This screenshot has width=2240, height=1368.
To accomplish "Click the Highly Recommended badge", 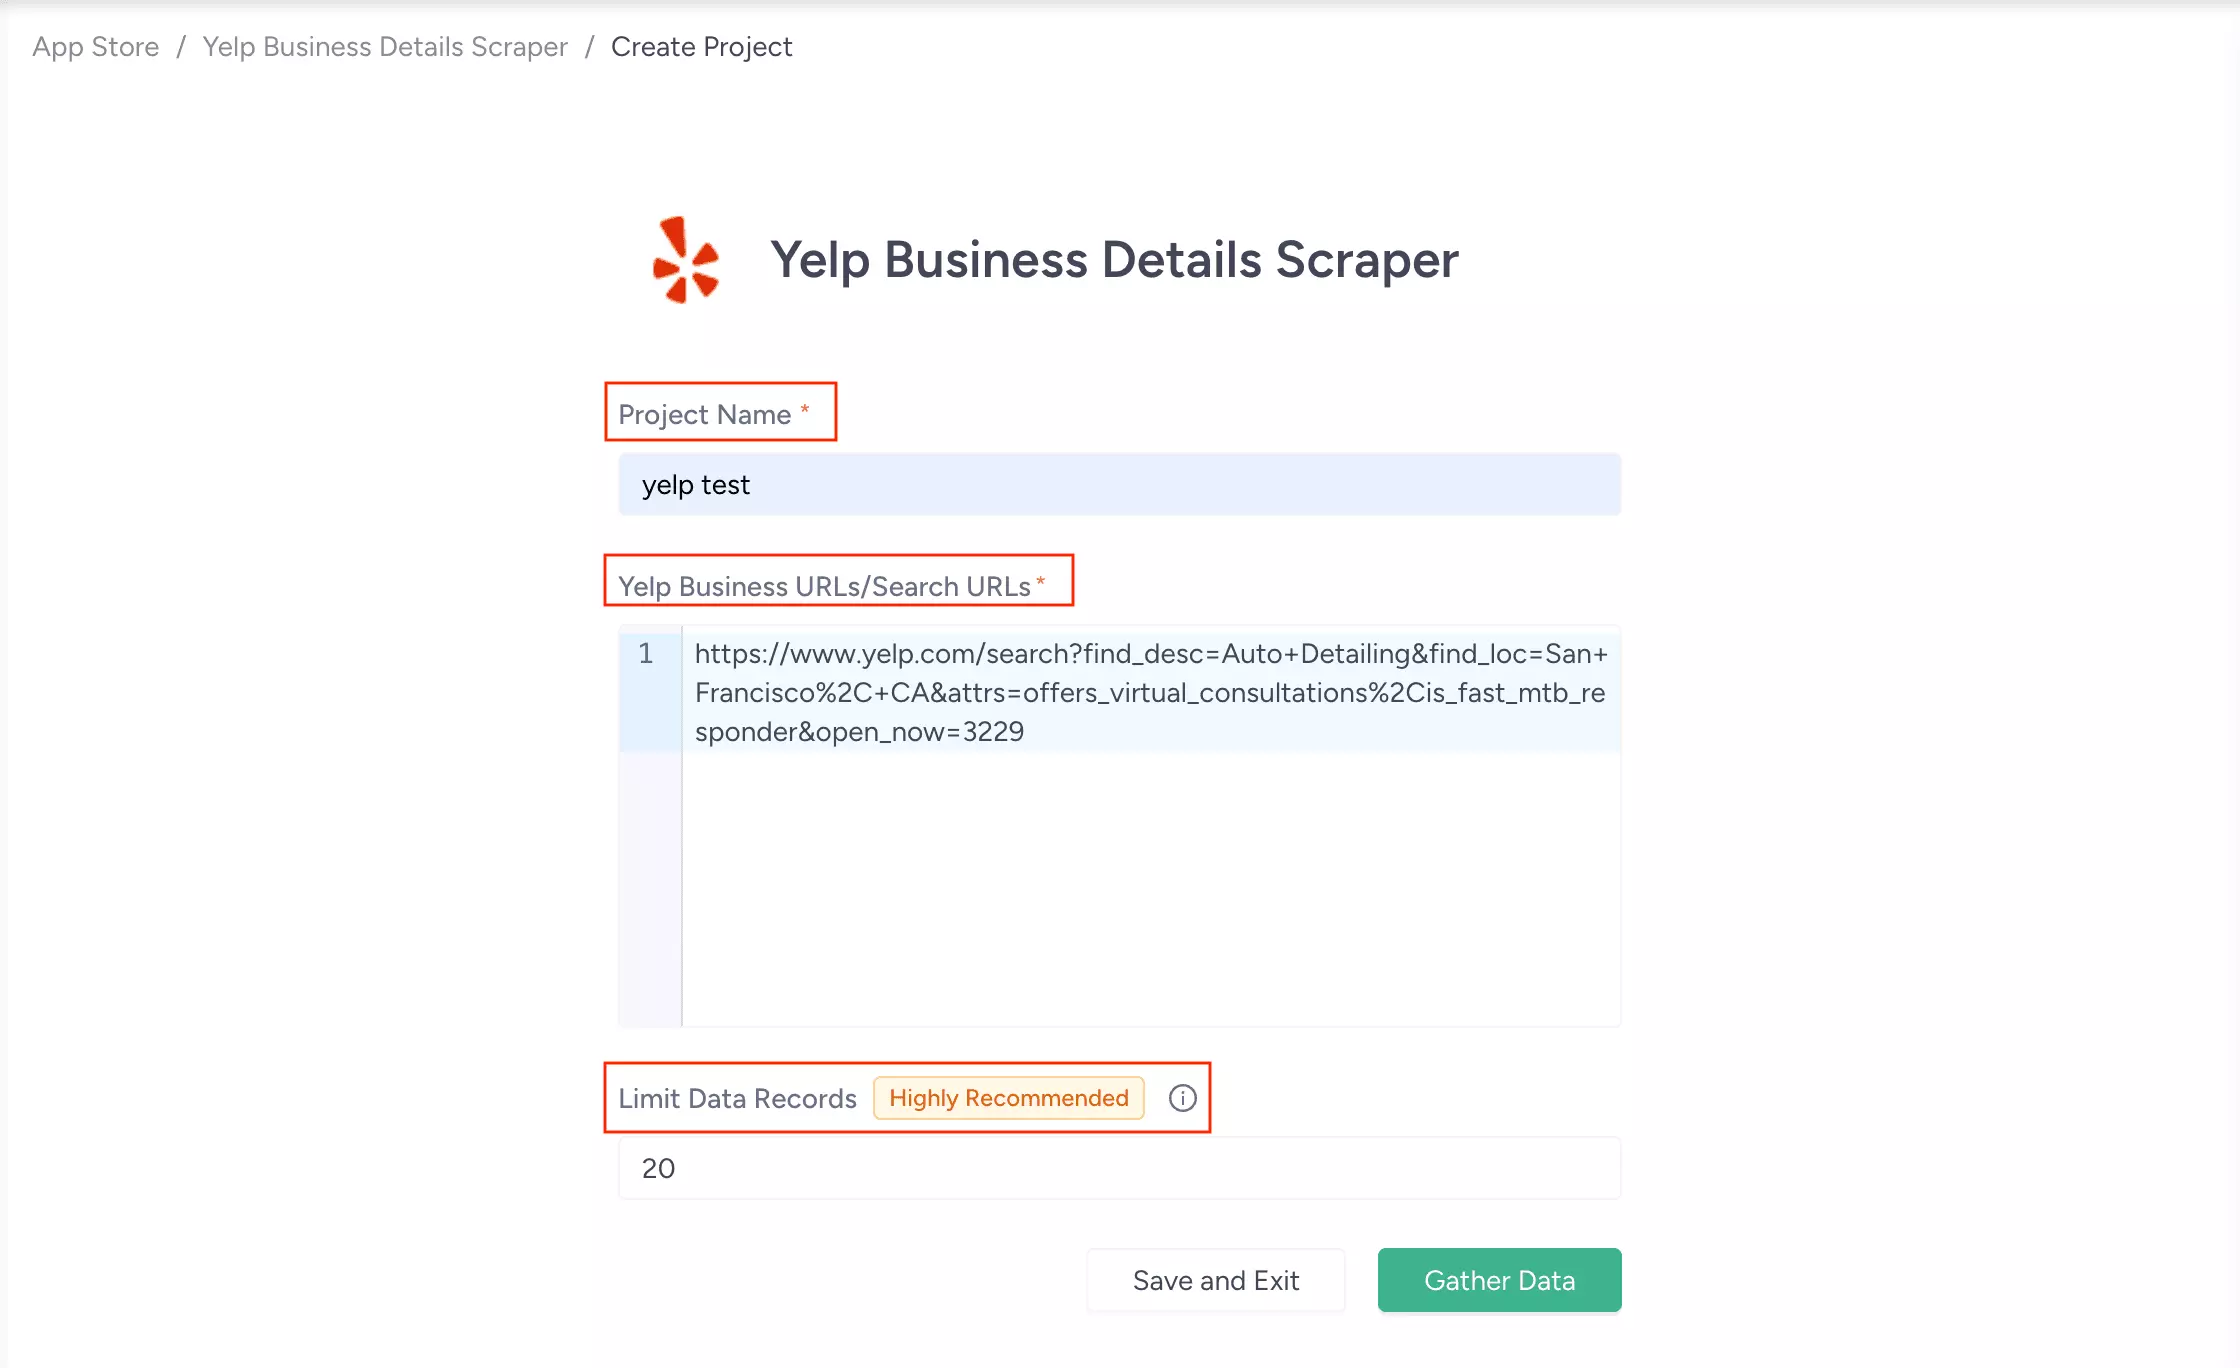I will 1009,1098.
